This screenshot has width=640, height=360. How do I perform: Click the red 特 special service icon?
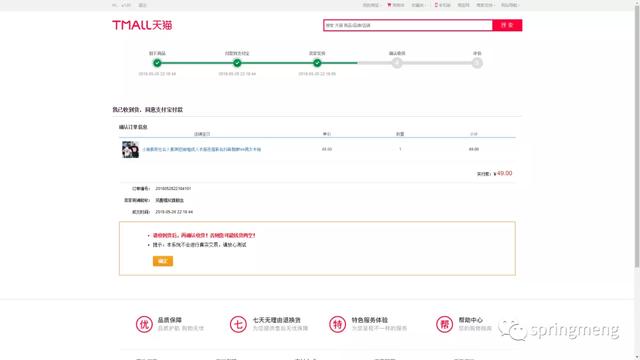(x=338, y=324)
